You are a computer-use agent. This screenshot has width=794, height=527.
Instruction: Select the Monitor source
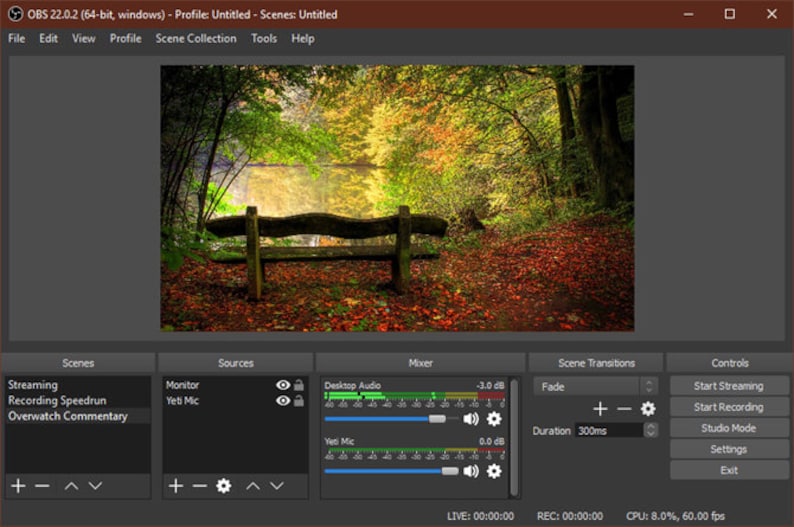click(x=235, y=385)
